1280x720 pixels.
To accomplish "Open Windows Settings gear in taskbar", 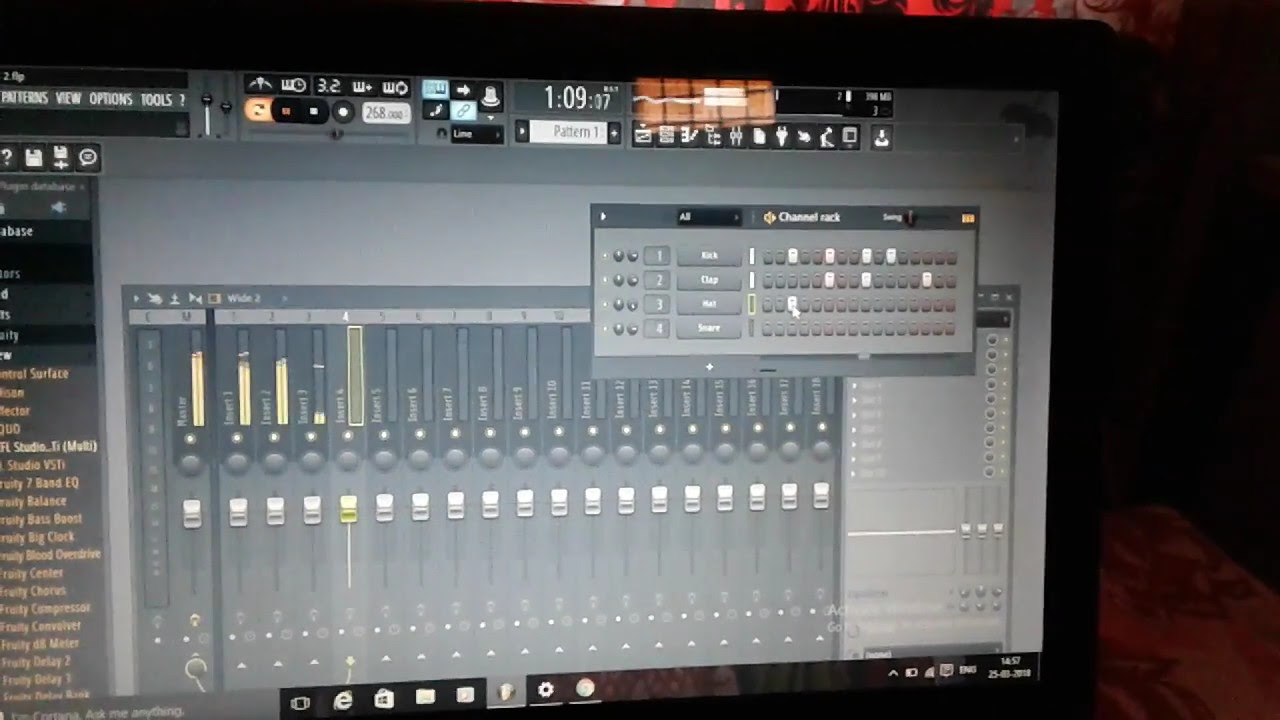I will click(545, 690).
